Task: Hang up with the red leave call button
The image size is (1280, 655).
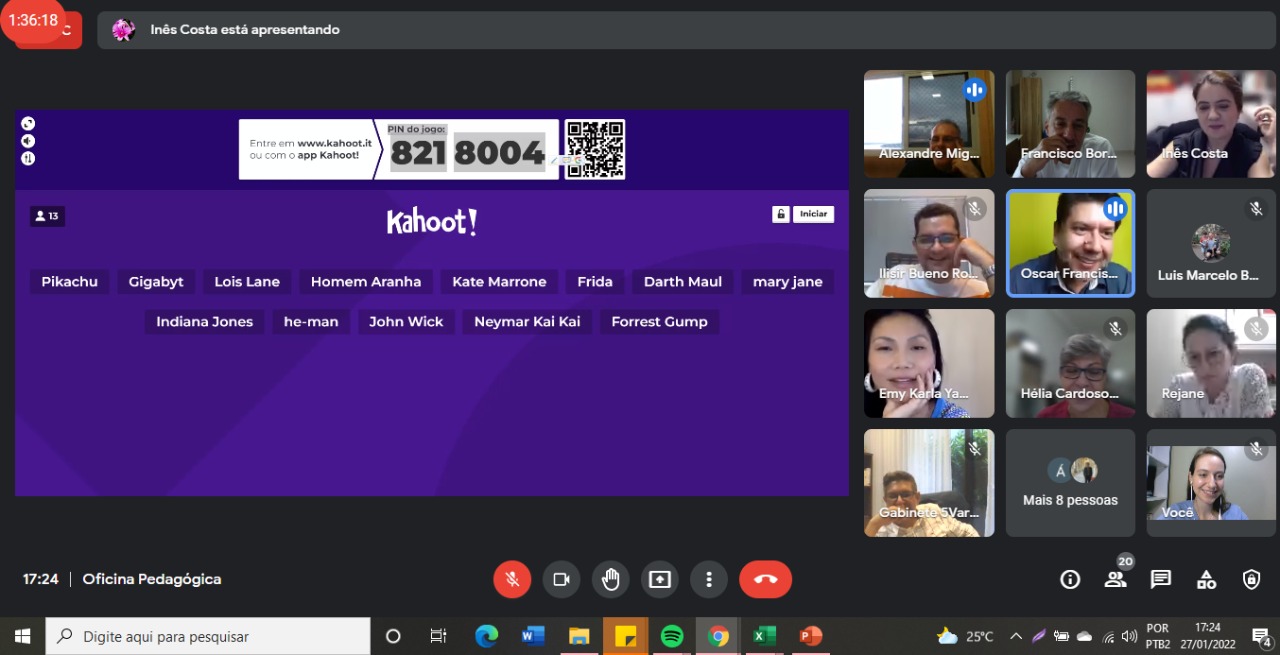Action: (x=765, y=579)
